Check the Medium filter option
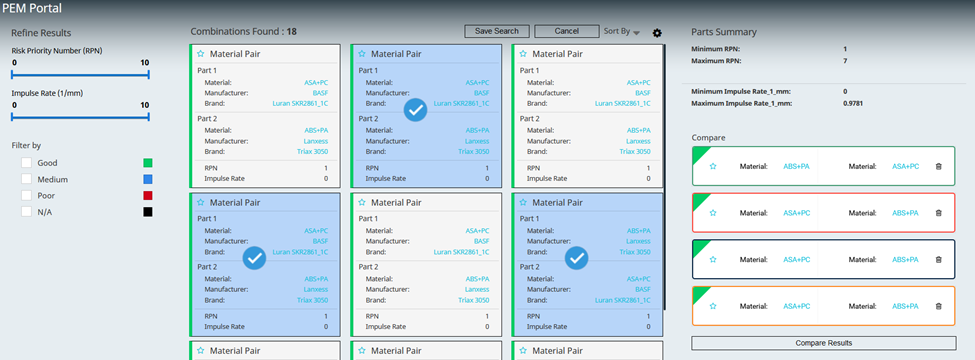This screenshot has width=975, height=360. pyautogui.click(x=26, y=179)
